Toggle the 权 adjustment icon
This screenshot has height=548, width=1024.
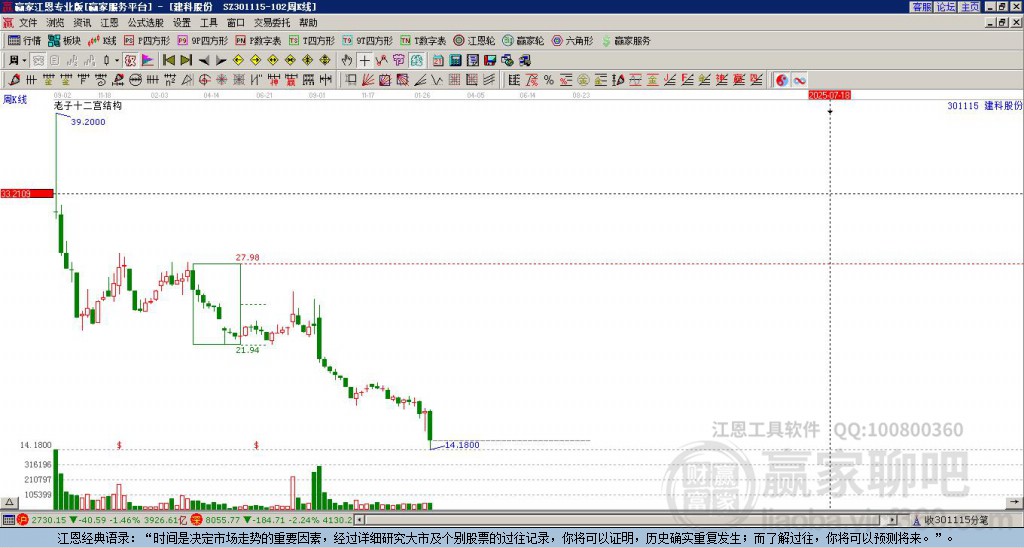click(x=130, y=61)
